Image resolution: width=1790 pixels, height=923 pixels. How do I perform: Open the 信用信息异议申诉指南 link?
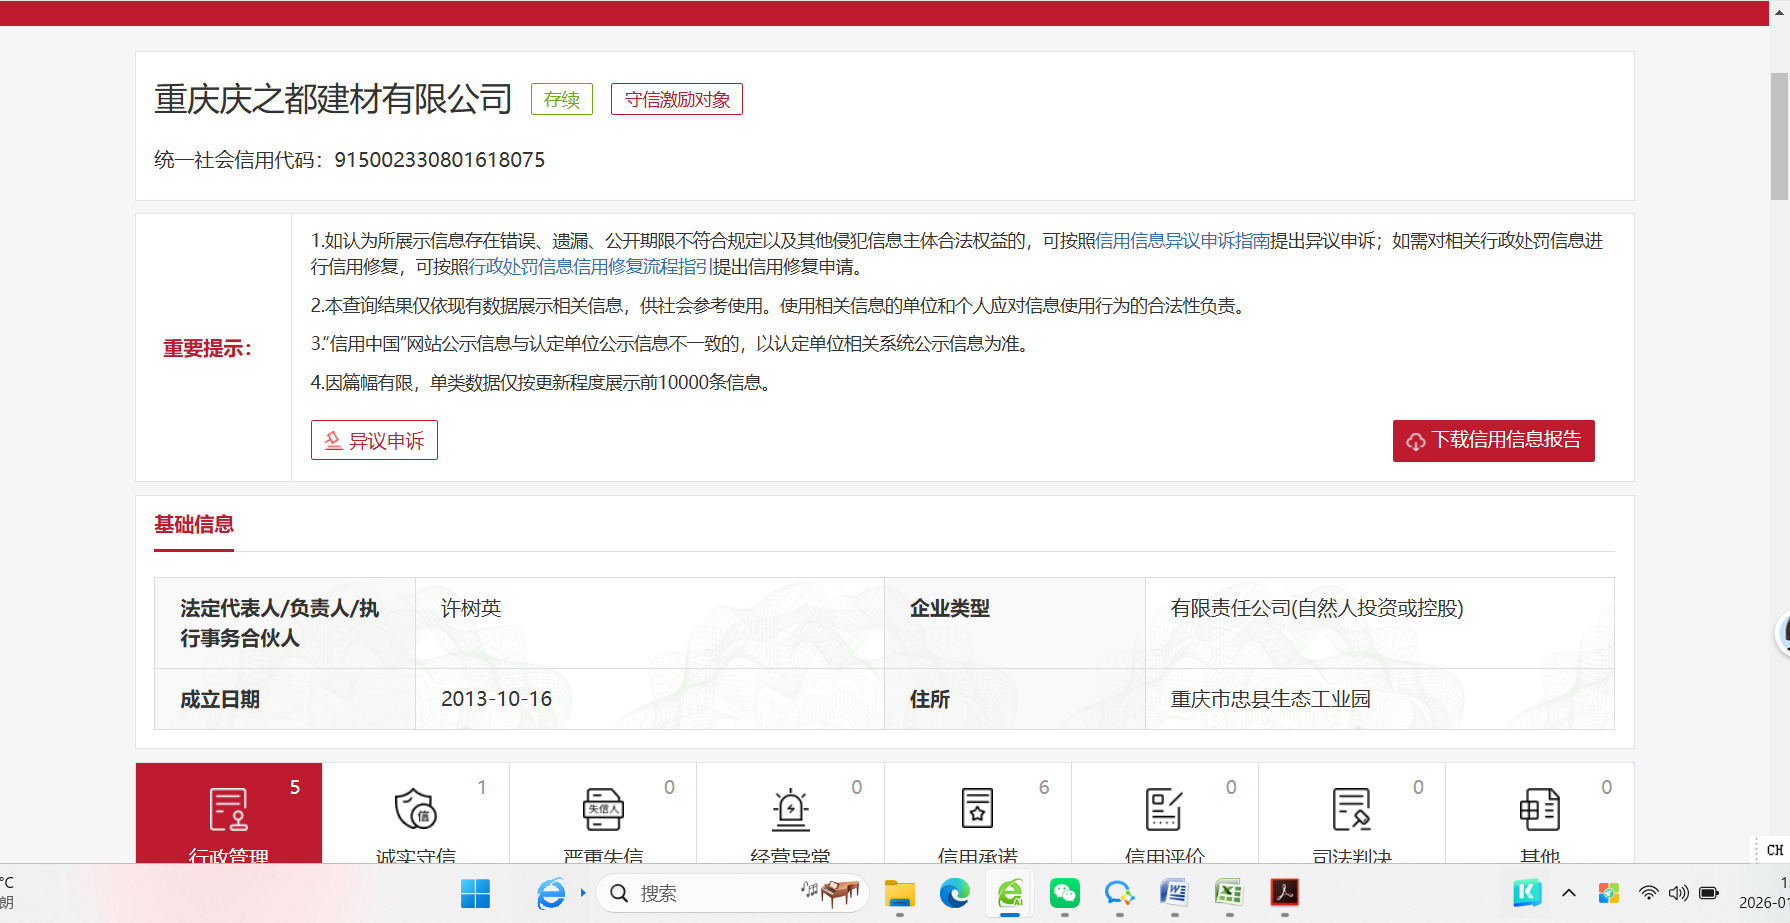pos(1182,241)
